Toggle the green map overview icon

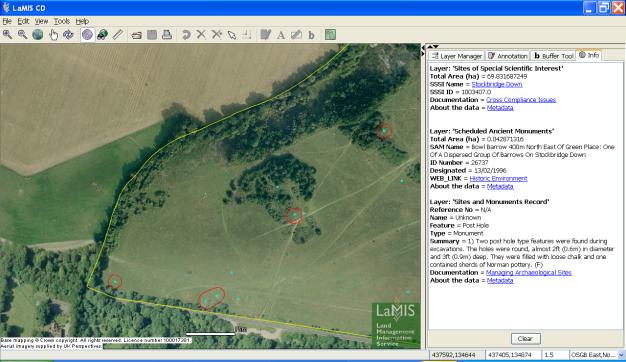coord(330,35)
